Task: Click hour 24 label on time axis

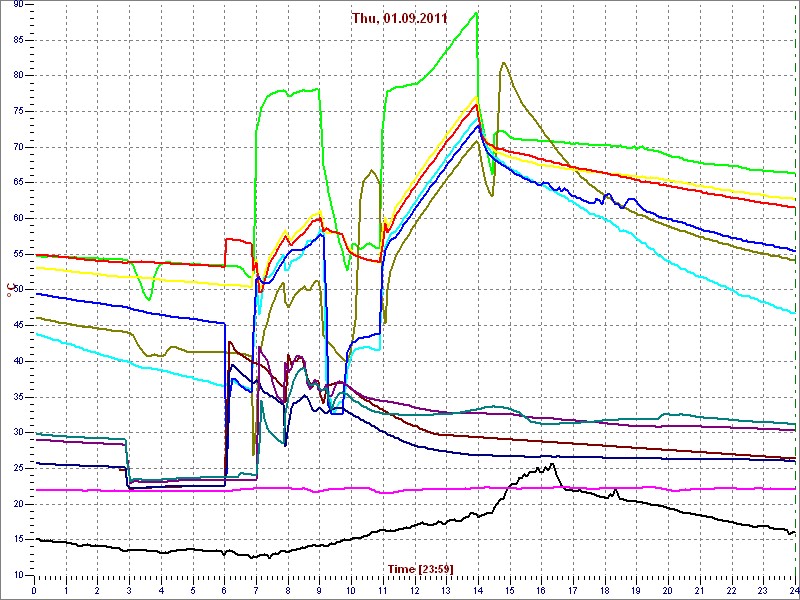Action: coord(793,589)
